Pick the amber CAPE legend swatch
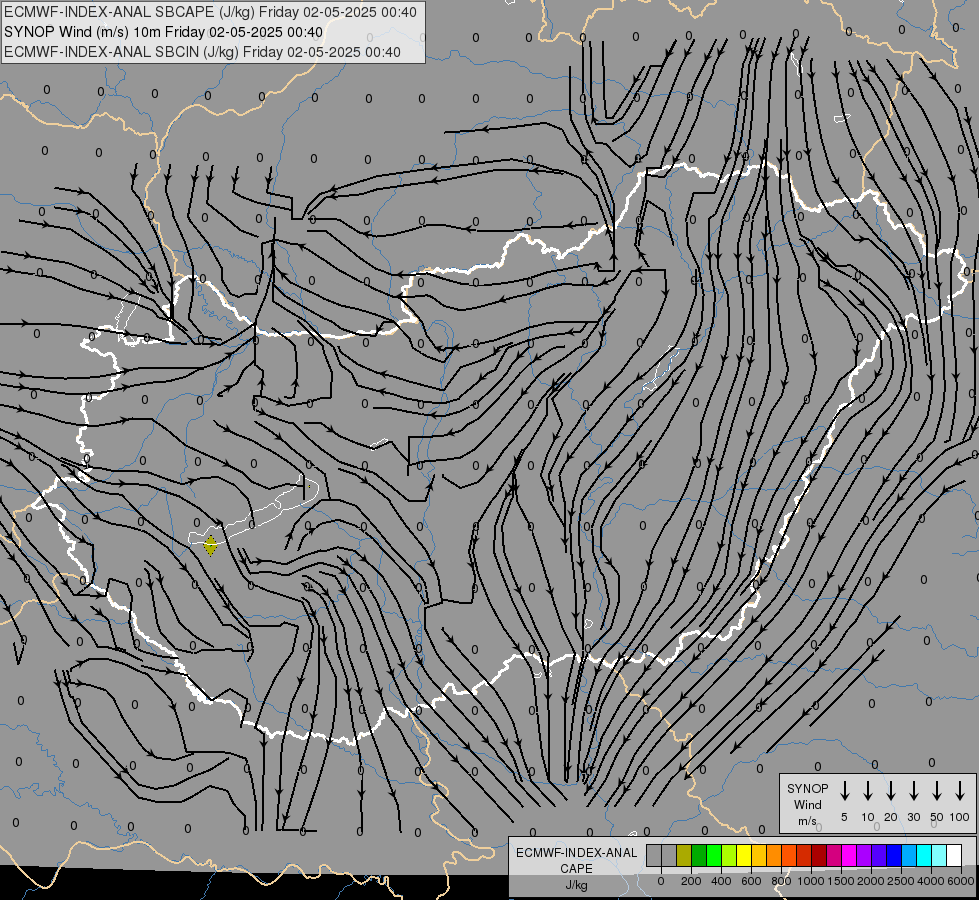 tap(759, 855)
